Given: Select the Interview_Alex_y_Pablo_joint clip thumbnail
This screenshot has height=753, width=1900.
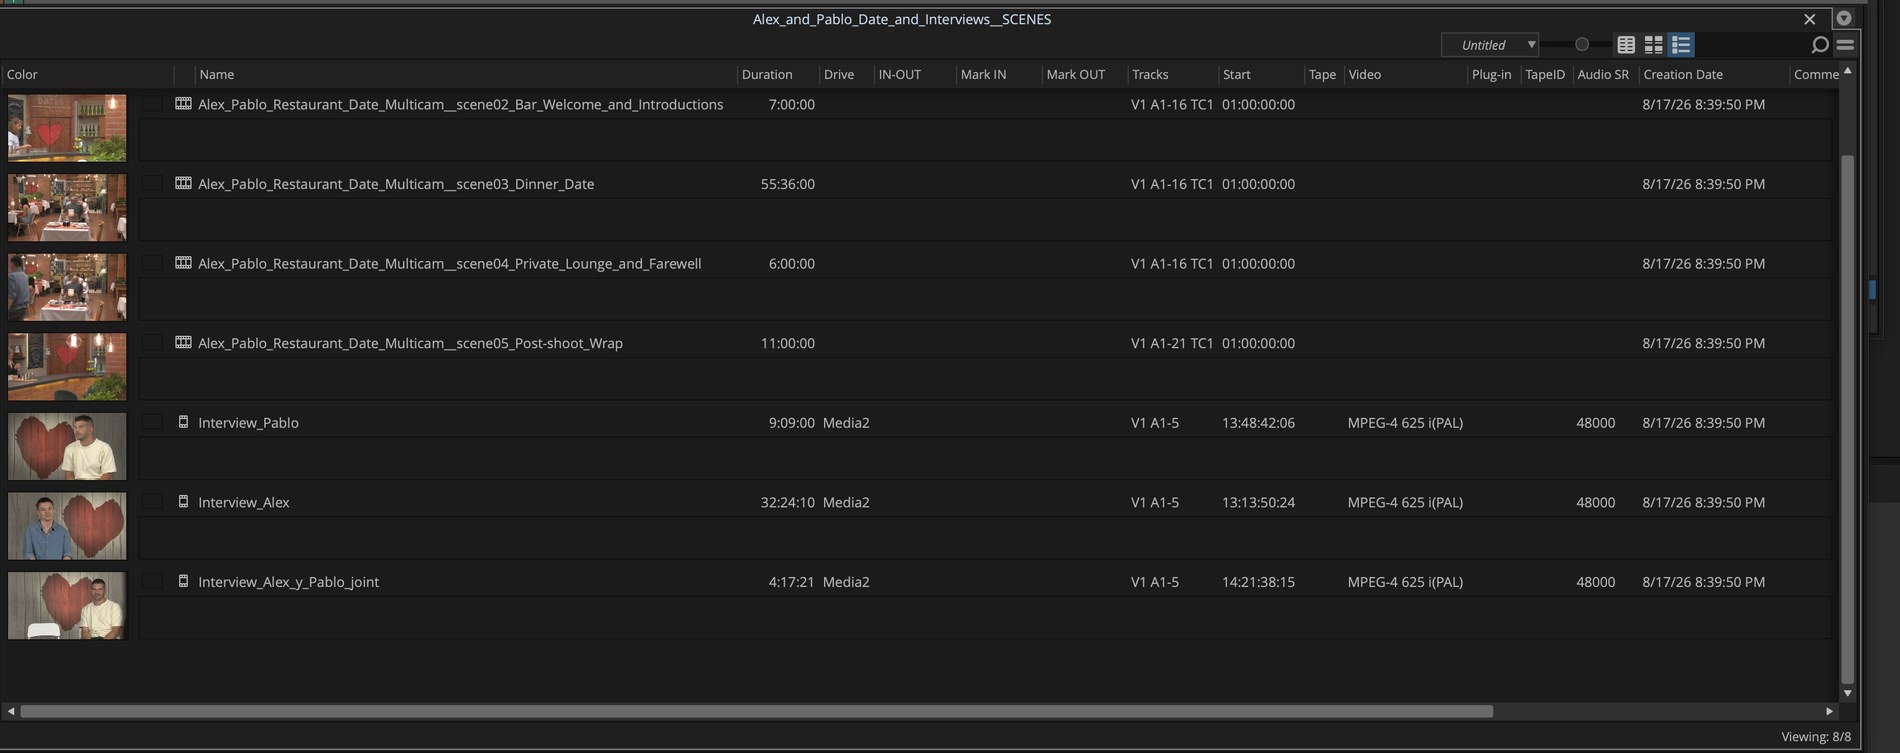Looking at the screenshot, I should tap(67, 605).
